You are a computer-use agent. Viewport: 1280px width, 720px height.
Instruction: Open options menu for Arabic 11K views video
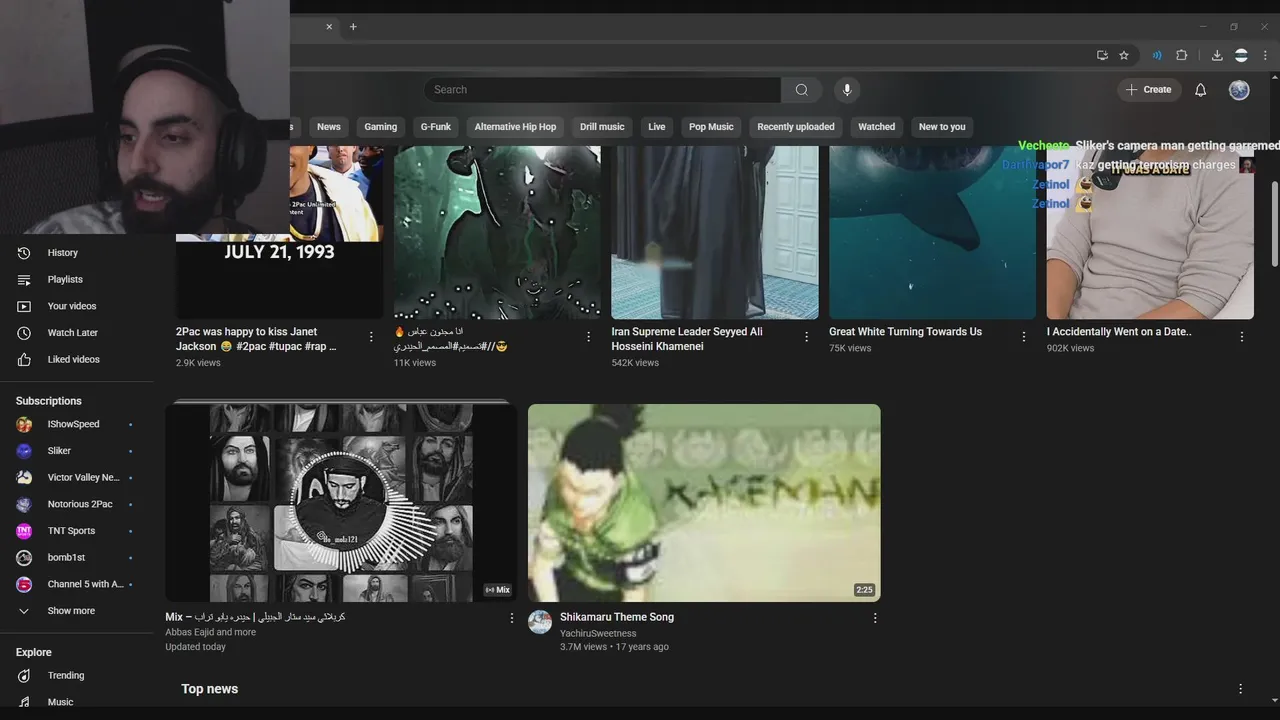click(x=589, y=337)
